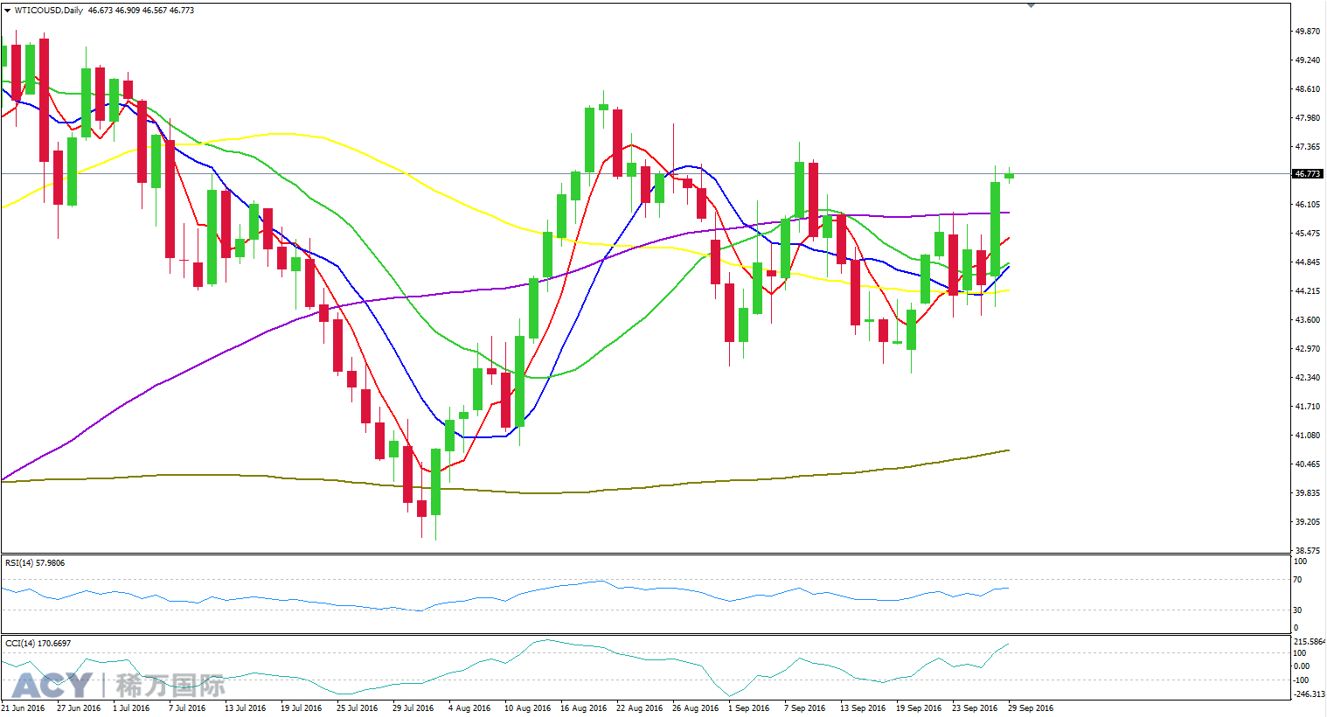1327x717 pixels.
Task: Click the RSI level 30 scale label
Action: [x=1297, y=610]
